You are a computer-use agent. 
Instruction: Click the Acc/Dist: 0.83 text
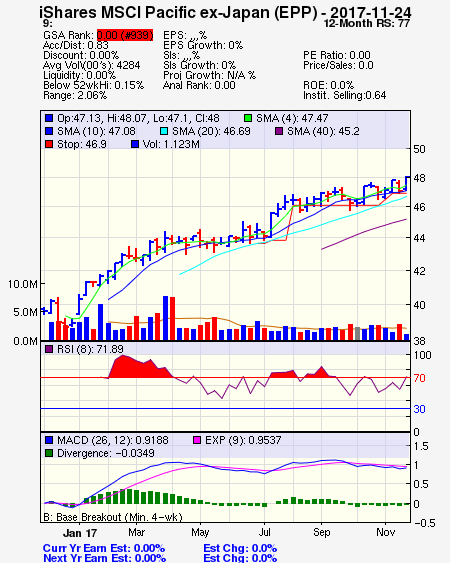(76, 45)
